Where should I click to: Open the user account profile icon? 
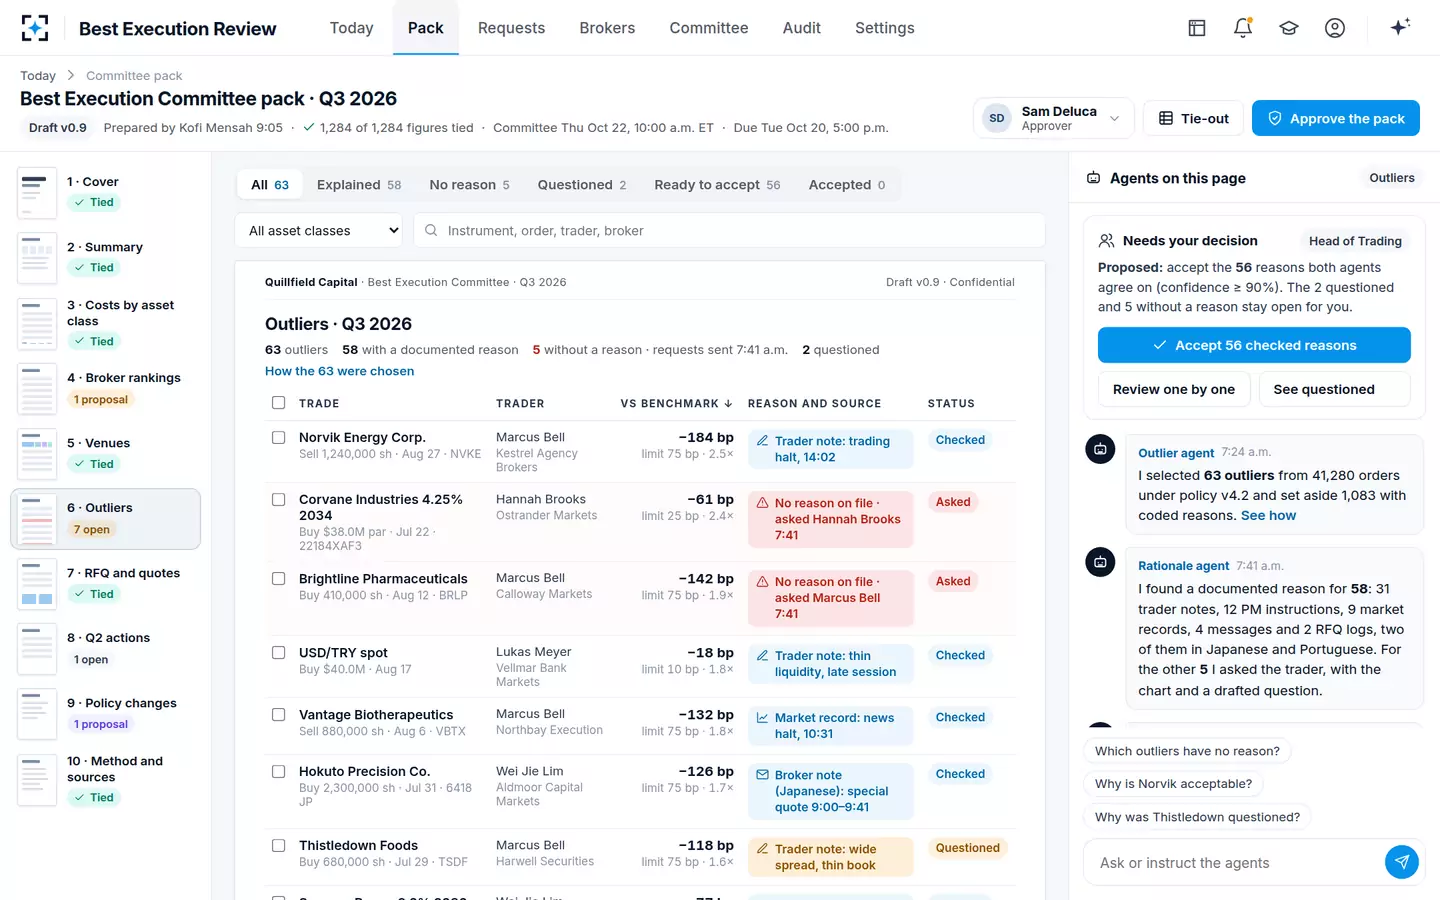[x=1335, y=28]
